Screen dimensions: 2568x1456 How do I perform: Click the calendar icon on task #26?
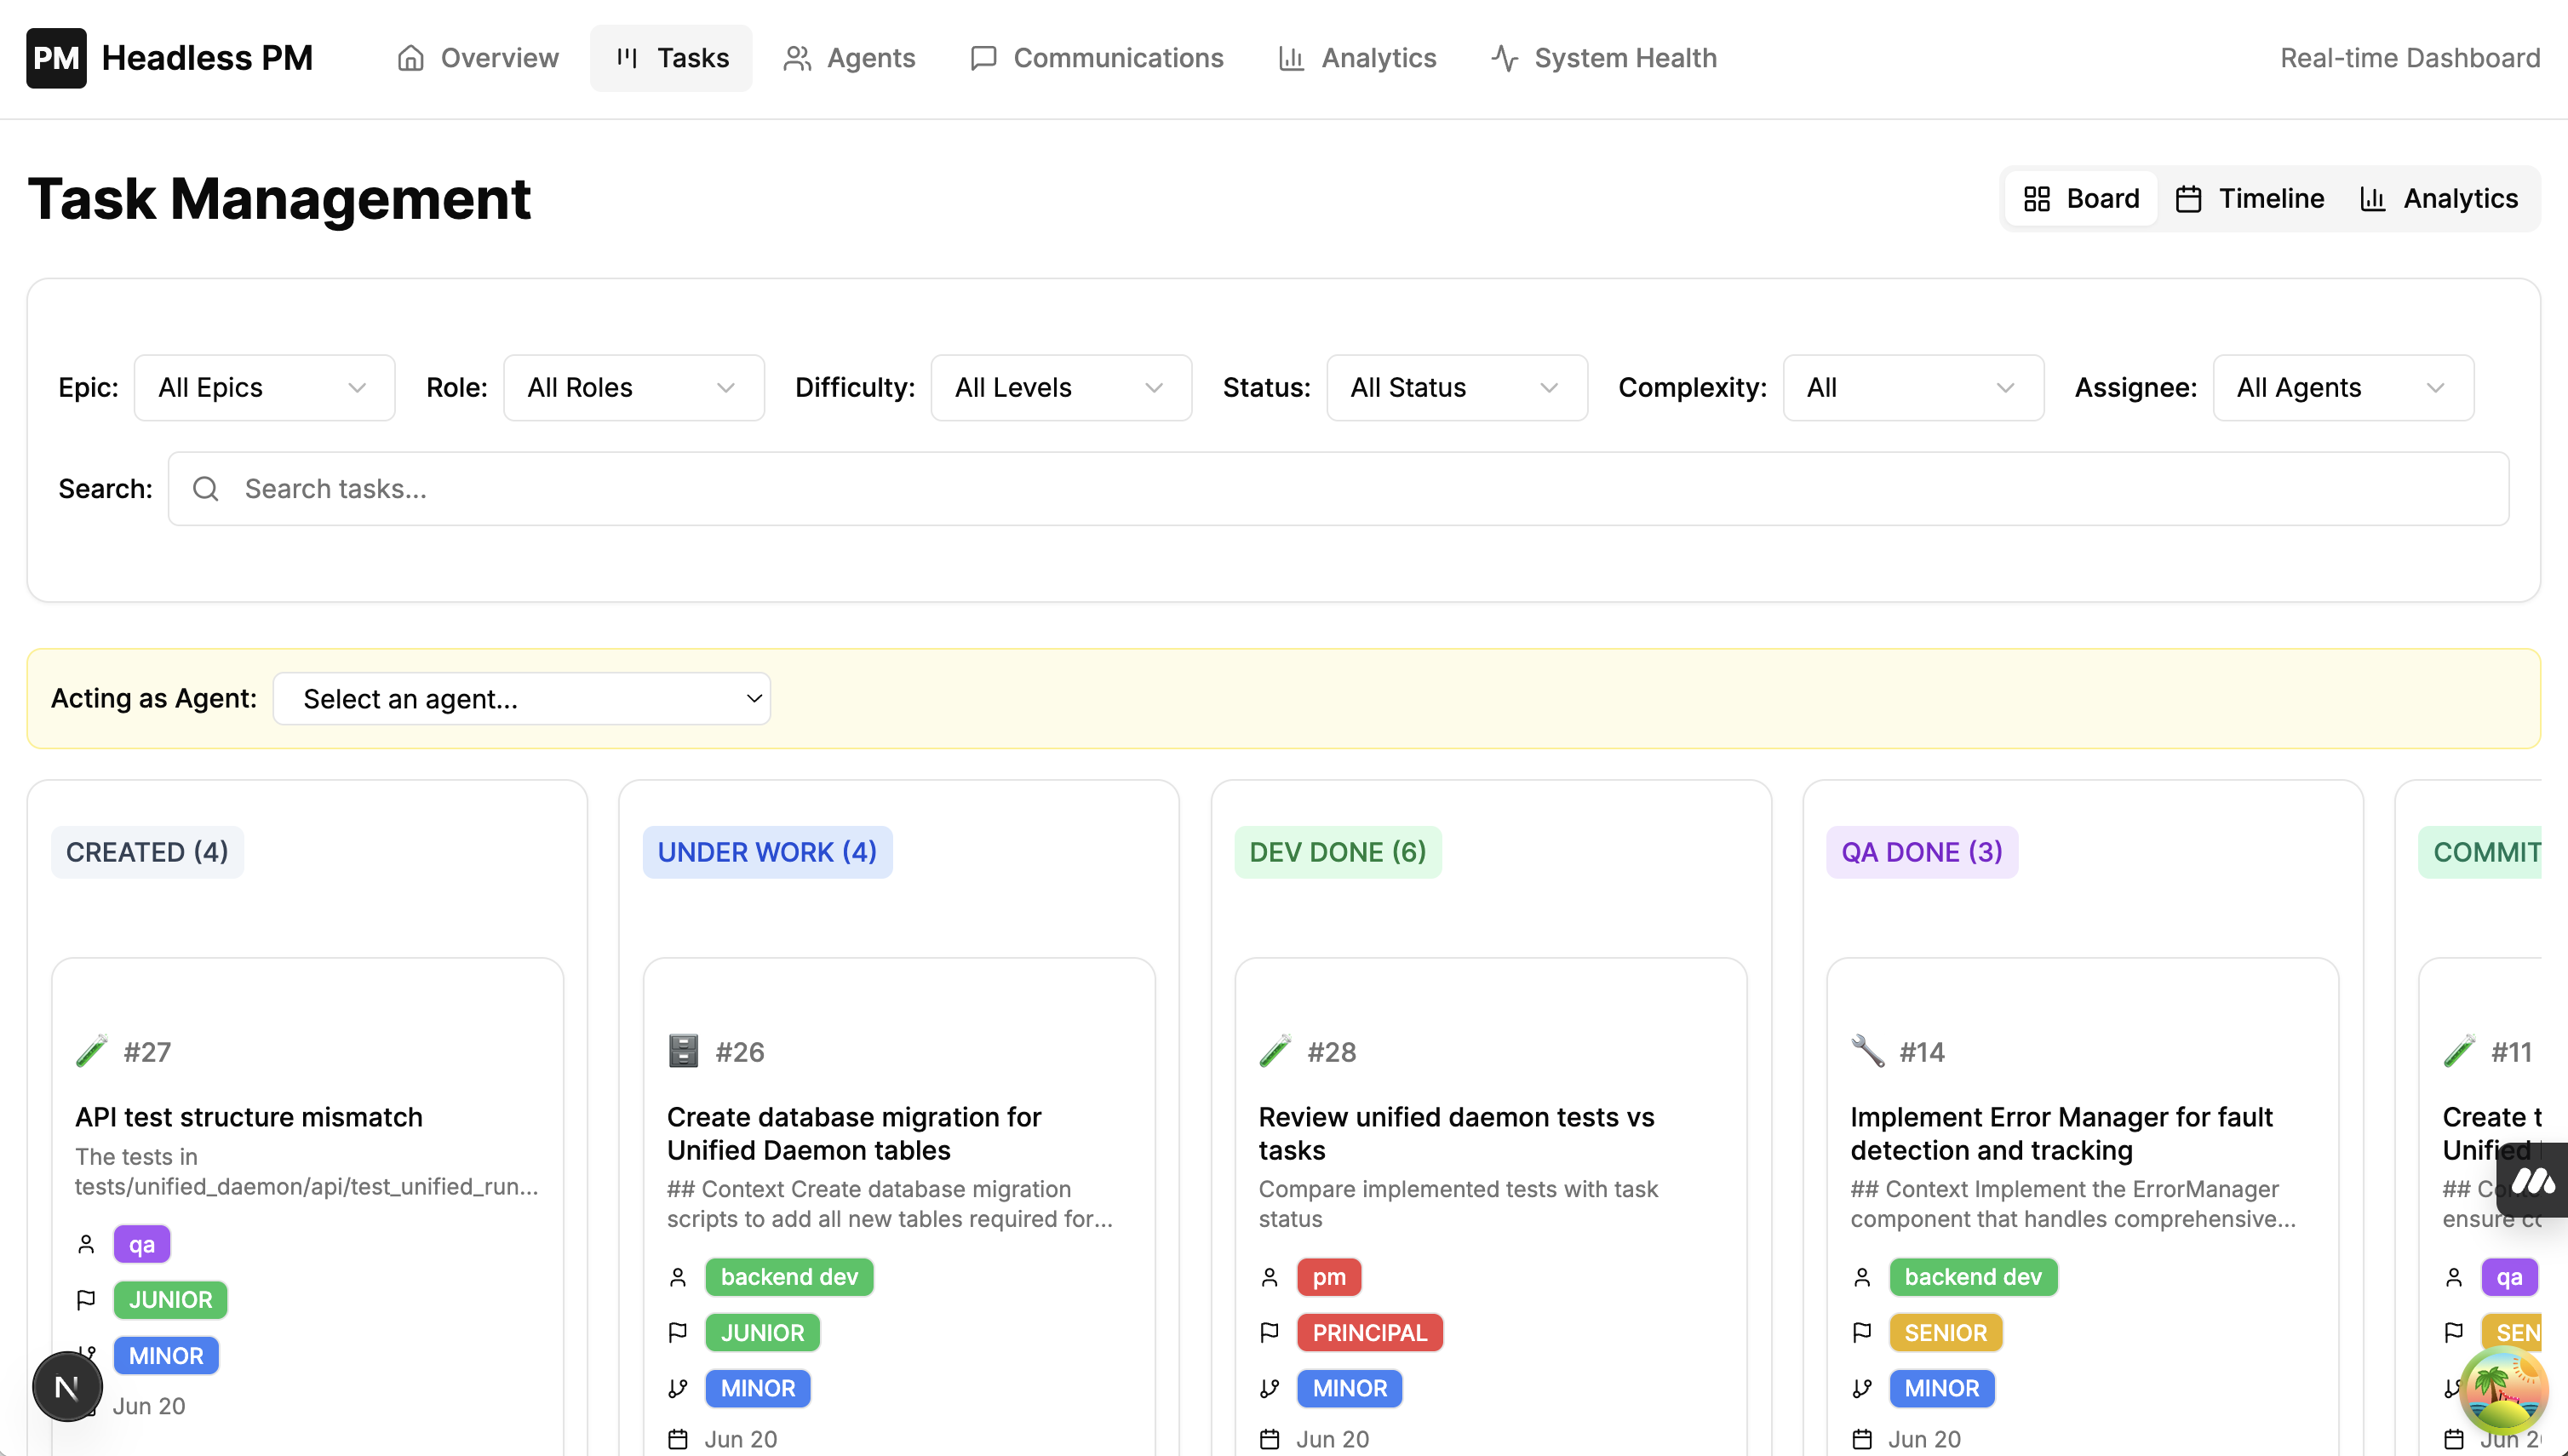tap(678, 1439)
